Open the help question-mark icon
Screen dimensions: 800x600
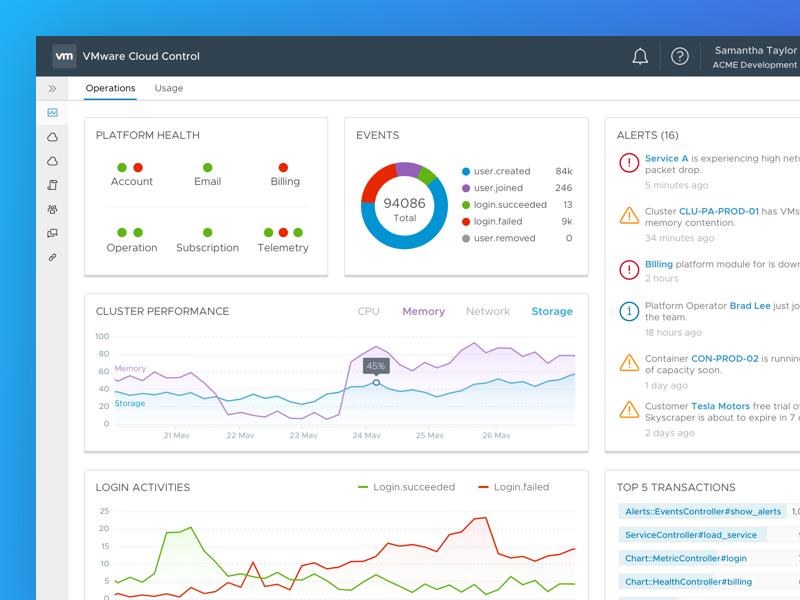[680, 56]
